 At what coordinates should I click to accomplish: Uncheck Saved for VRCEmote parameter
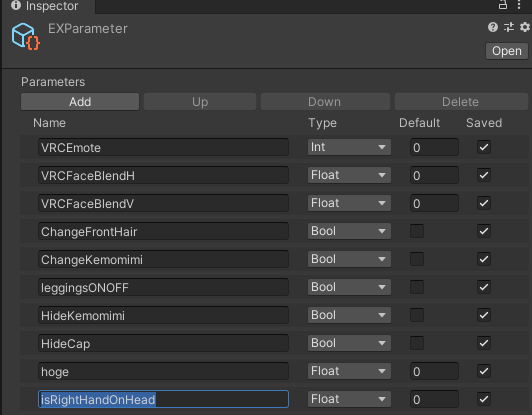point(484,147)
